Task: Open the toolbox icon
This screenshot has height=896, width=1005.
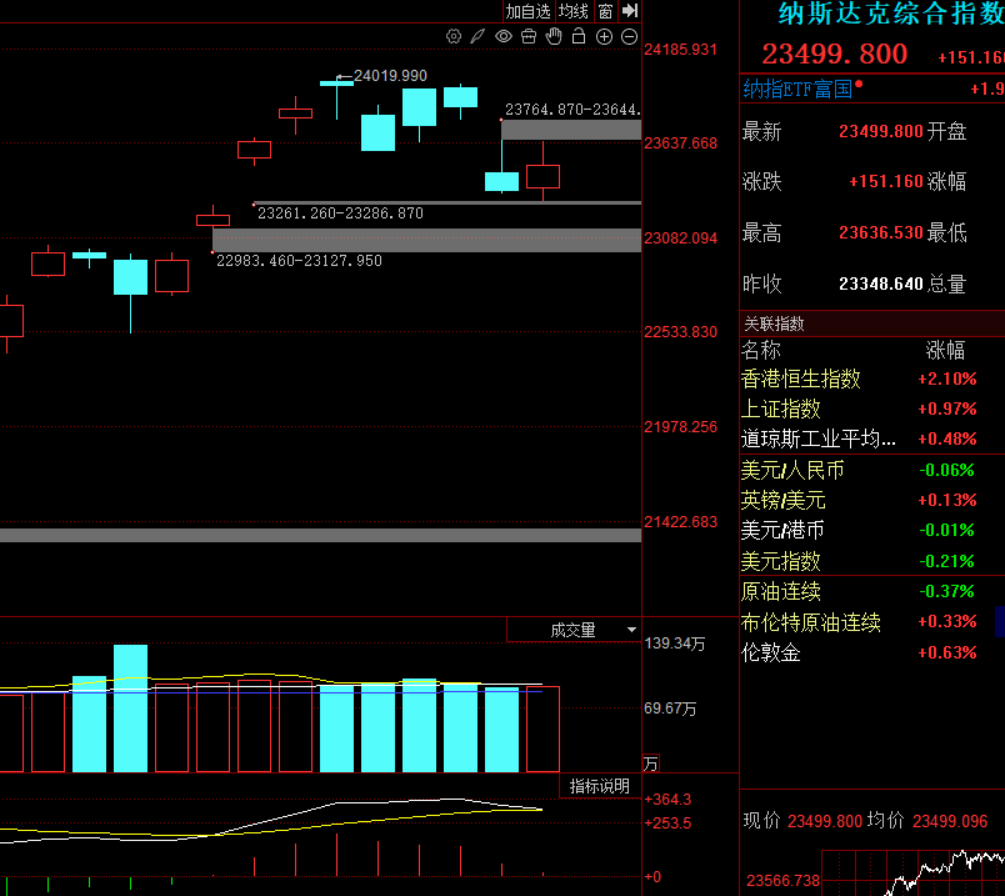Action: pyautogui.click(x=529, y=37)
